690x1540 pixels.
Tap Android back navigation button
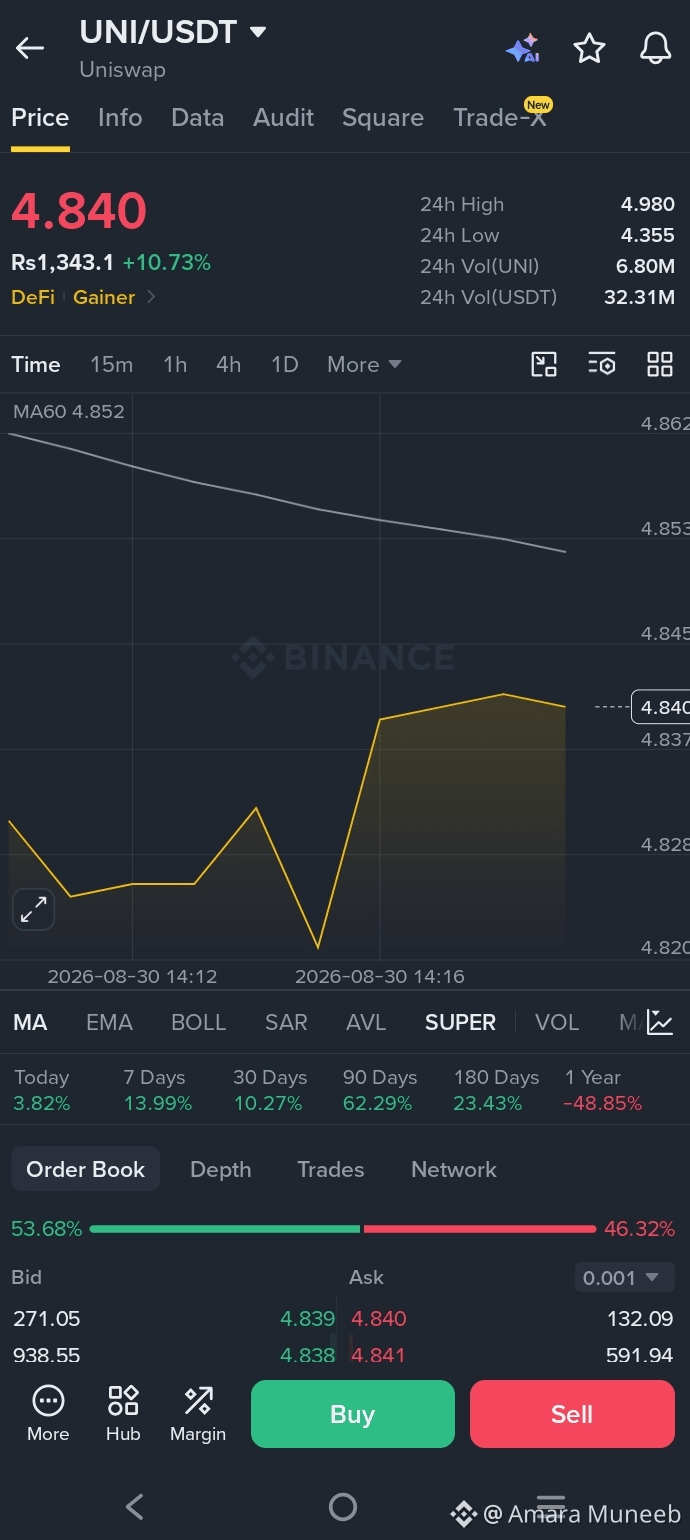point(135,1507)
